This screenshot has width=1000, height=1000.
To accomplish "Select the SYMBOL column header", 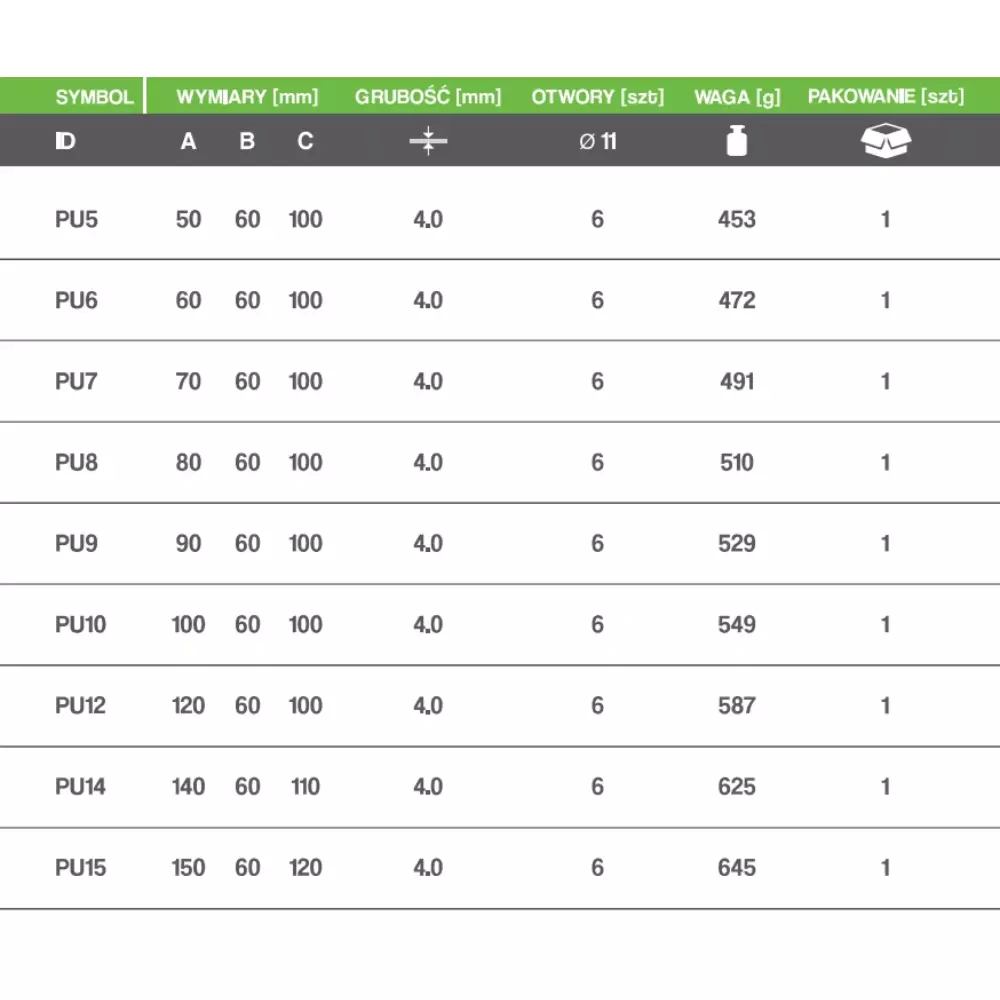I will (x=94, y=97).
